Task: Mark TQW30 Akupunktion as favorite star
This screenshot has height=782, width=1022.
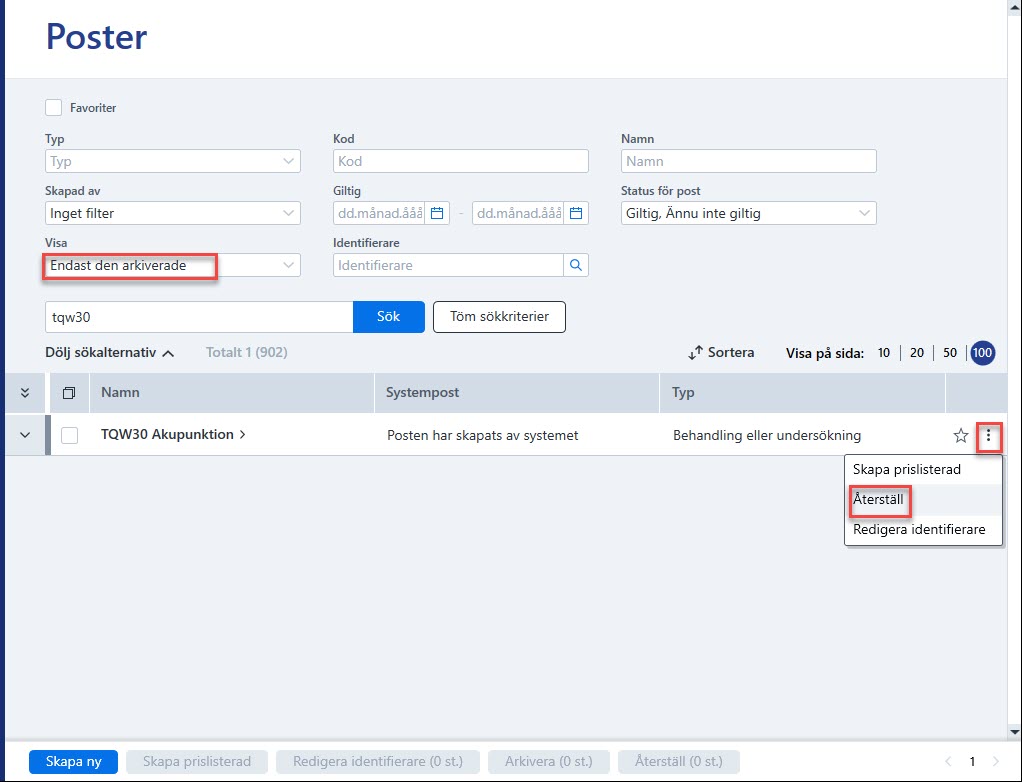Action: (x=960, y=435)
